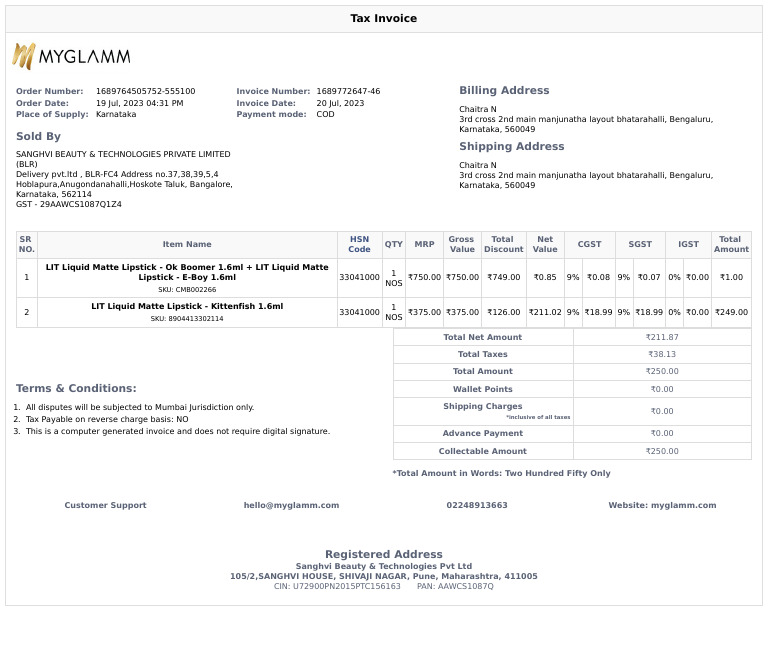This screenshot has height=672, width=768.
Task: Select order date 19 Jul, 2023 04:31 PM
Action: (140, 103)
